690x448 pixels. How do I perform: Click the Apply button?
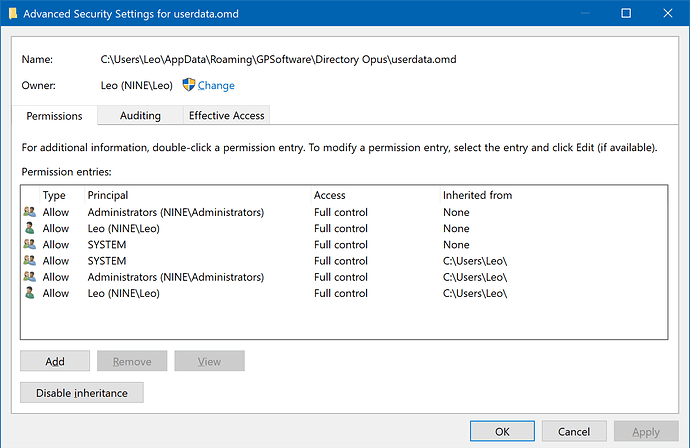coord(646,431)
